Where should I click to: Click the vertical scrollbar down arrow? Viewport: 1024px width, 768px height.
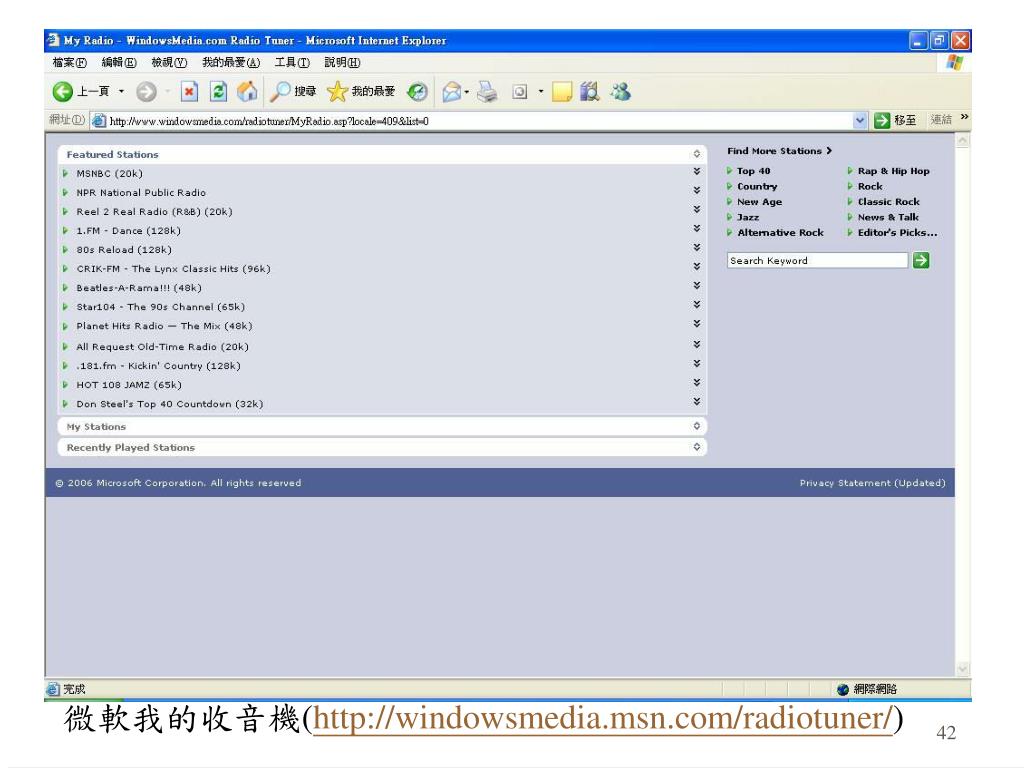(x=962, y=669)
